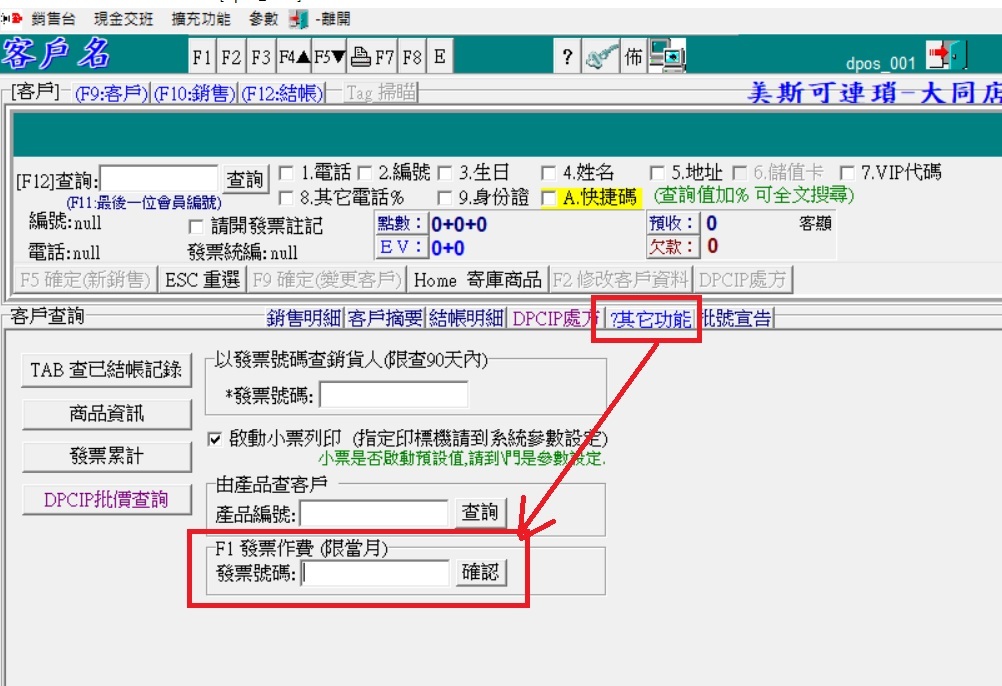Click the F5 down-arrow toolbar button
This screenshot has height=686, width=1002.
(x=329, y=57)
